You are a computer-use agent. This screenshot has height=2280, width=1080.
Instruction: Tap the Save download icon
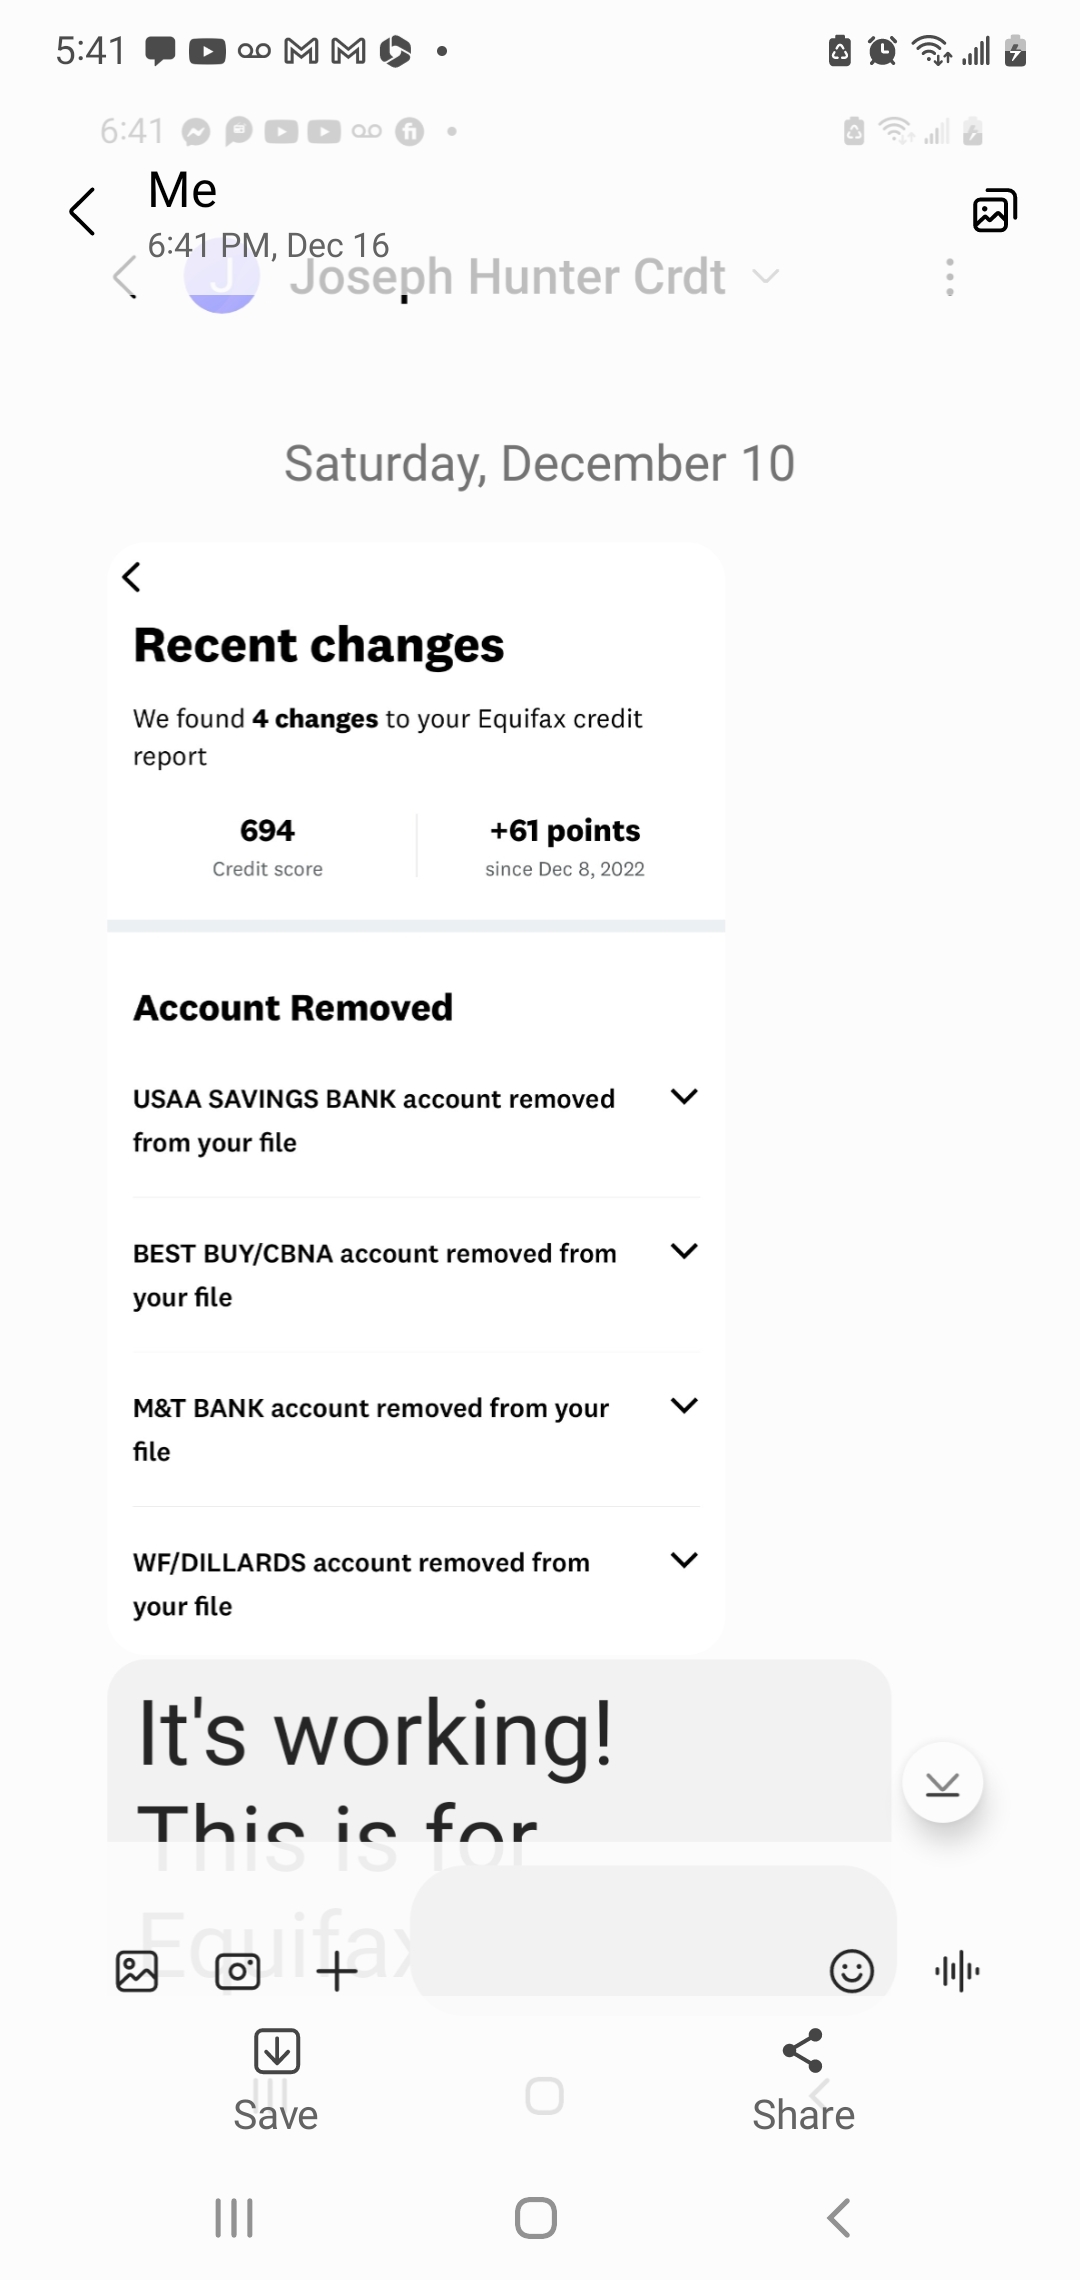tap(277, 2050)
